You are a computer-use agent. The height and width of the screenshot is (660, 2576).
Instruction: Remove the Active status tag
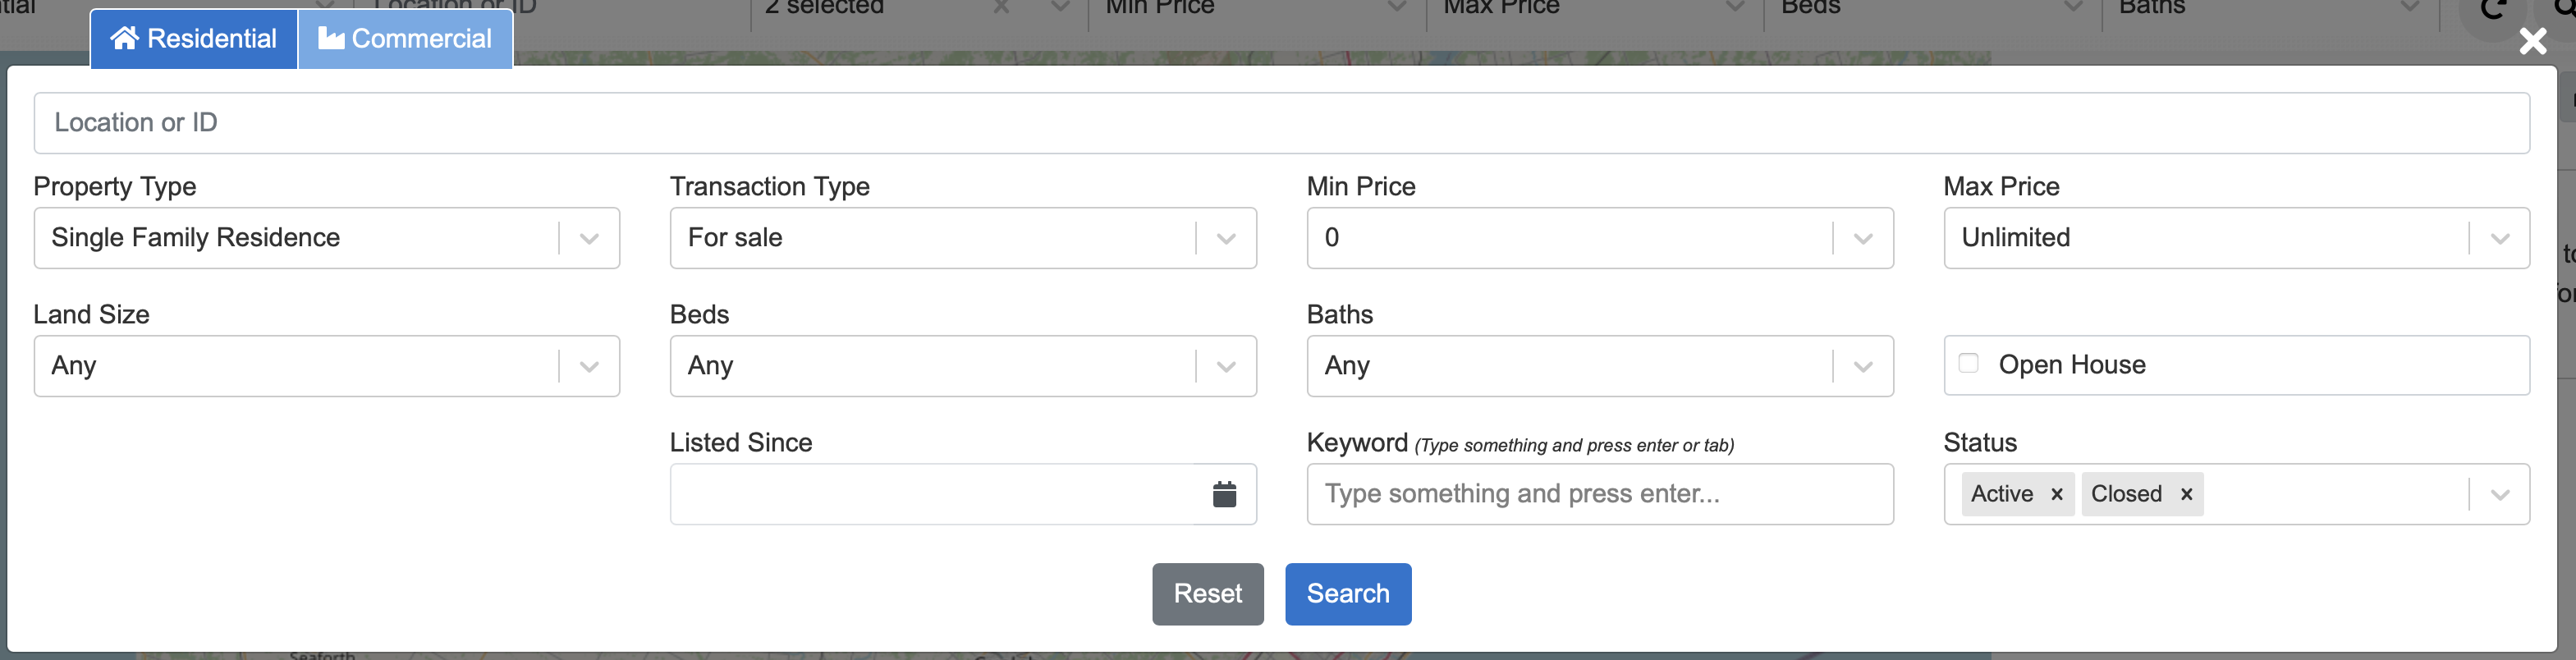(x=2056, y=494)
